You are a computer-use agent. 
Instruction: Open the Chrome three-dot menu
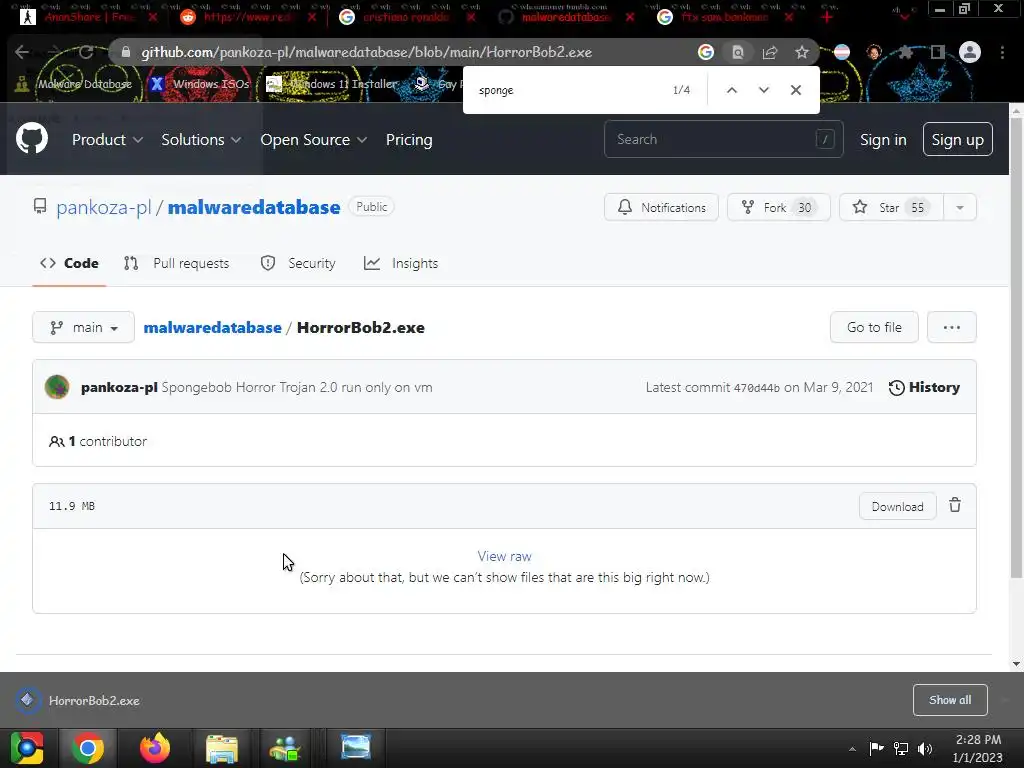pyautogui.click(x=1002, y=52)
